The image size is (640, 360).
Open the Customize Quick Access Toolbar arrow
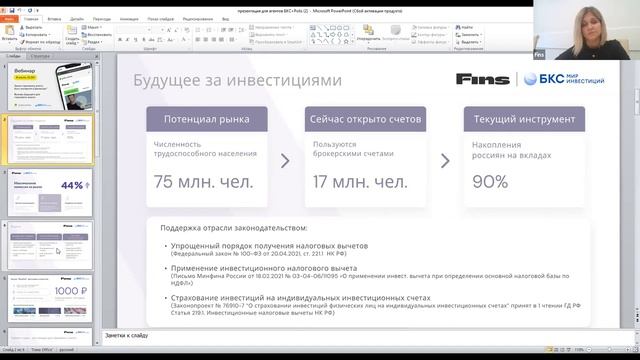[37, 11]
